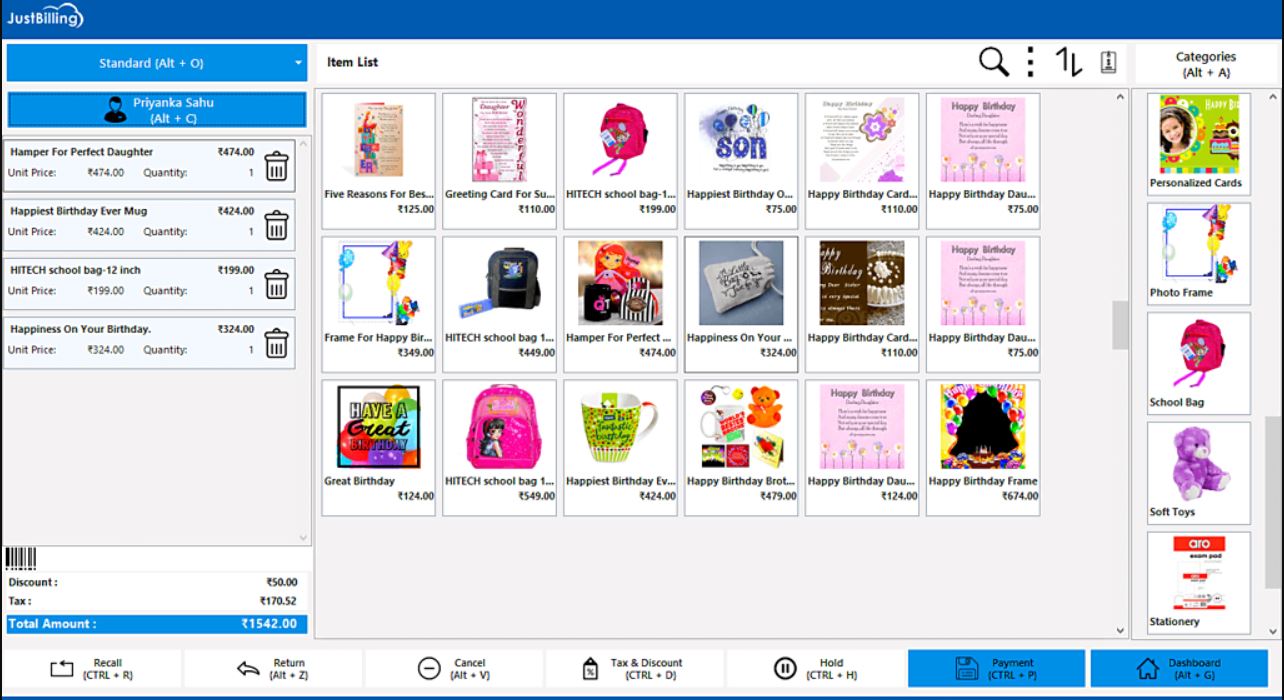1284x700 pixels.
Task: Click the barcode scan icon
Action: click(21, 558)
